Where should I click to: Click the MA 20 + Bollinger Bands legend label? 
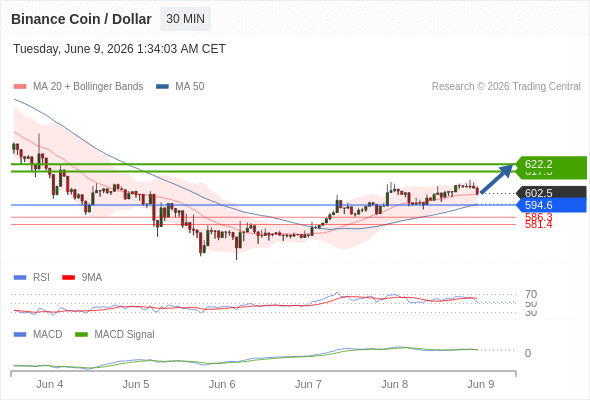pyautogui.click(x=88, y=87)
